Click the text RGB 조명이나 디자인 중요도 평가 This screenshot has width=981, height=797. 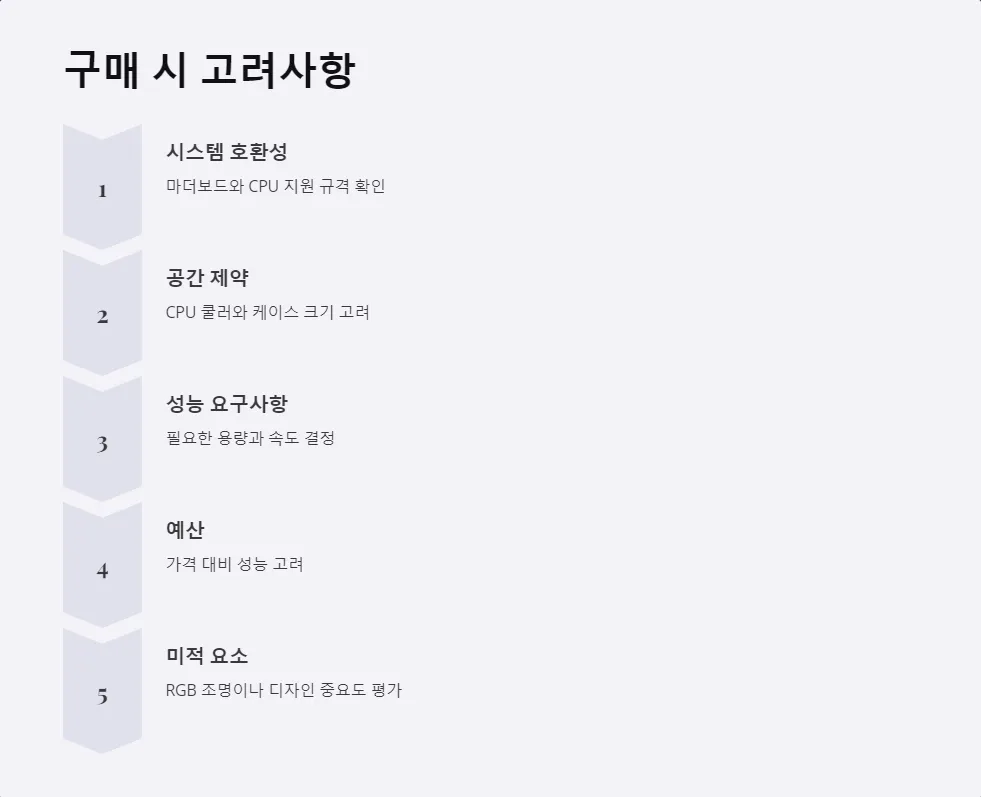coord(283,690)
